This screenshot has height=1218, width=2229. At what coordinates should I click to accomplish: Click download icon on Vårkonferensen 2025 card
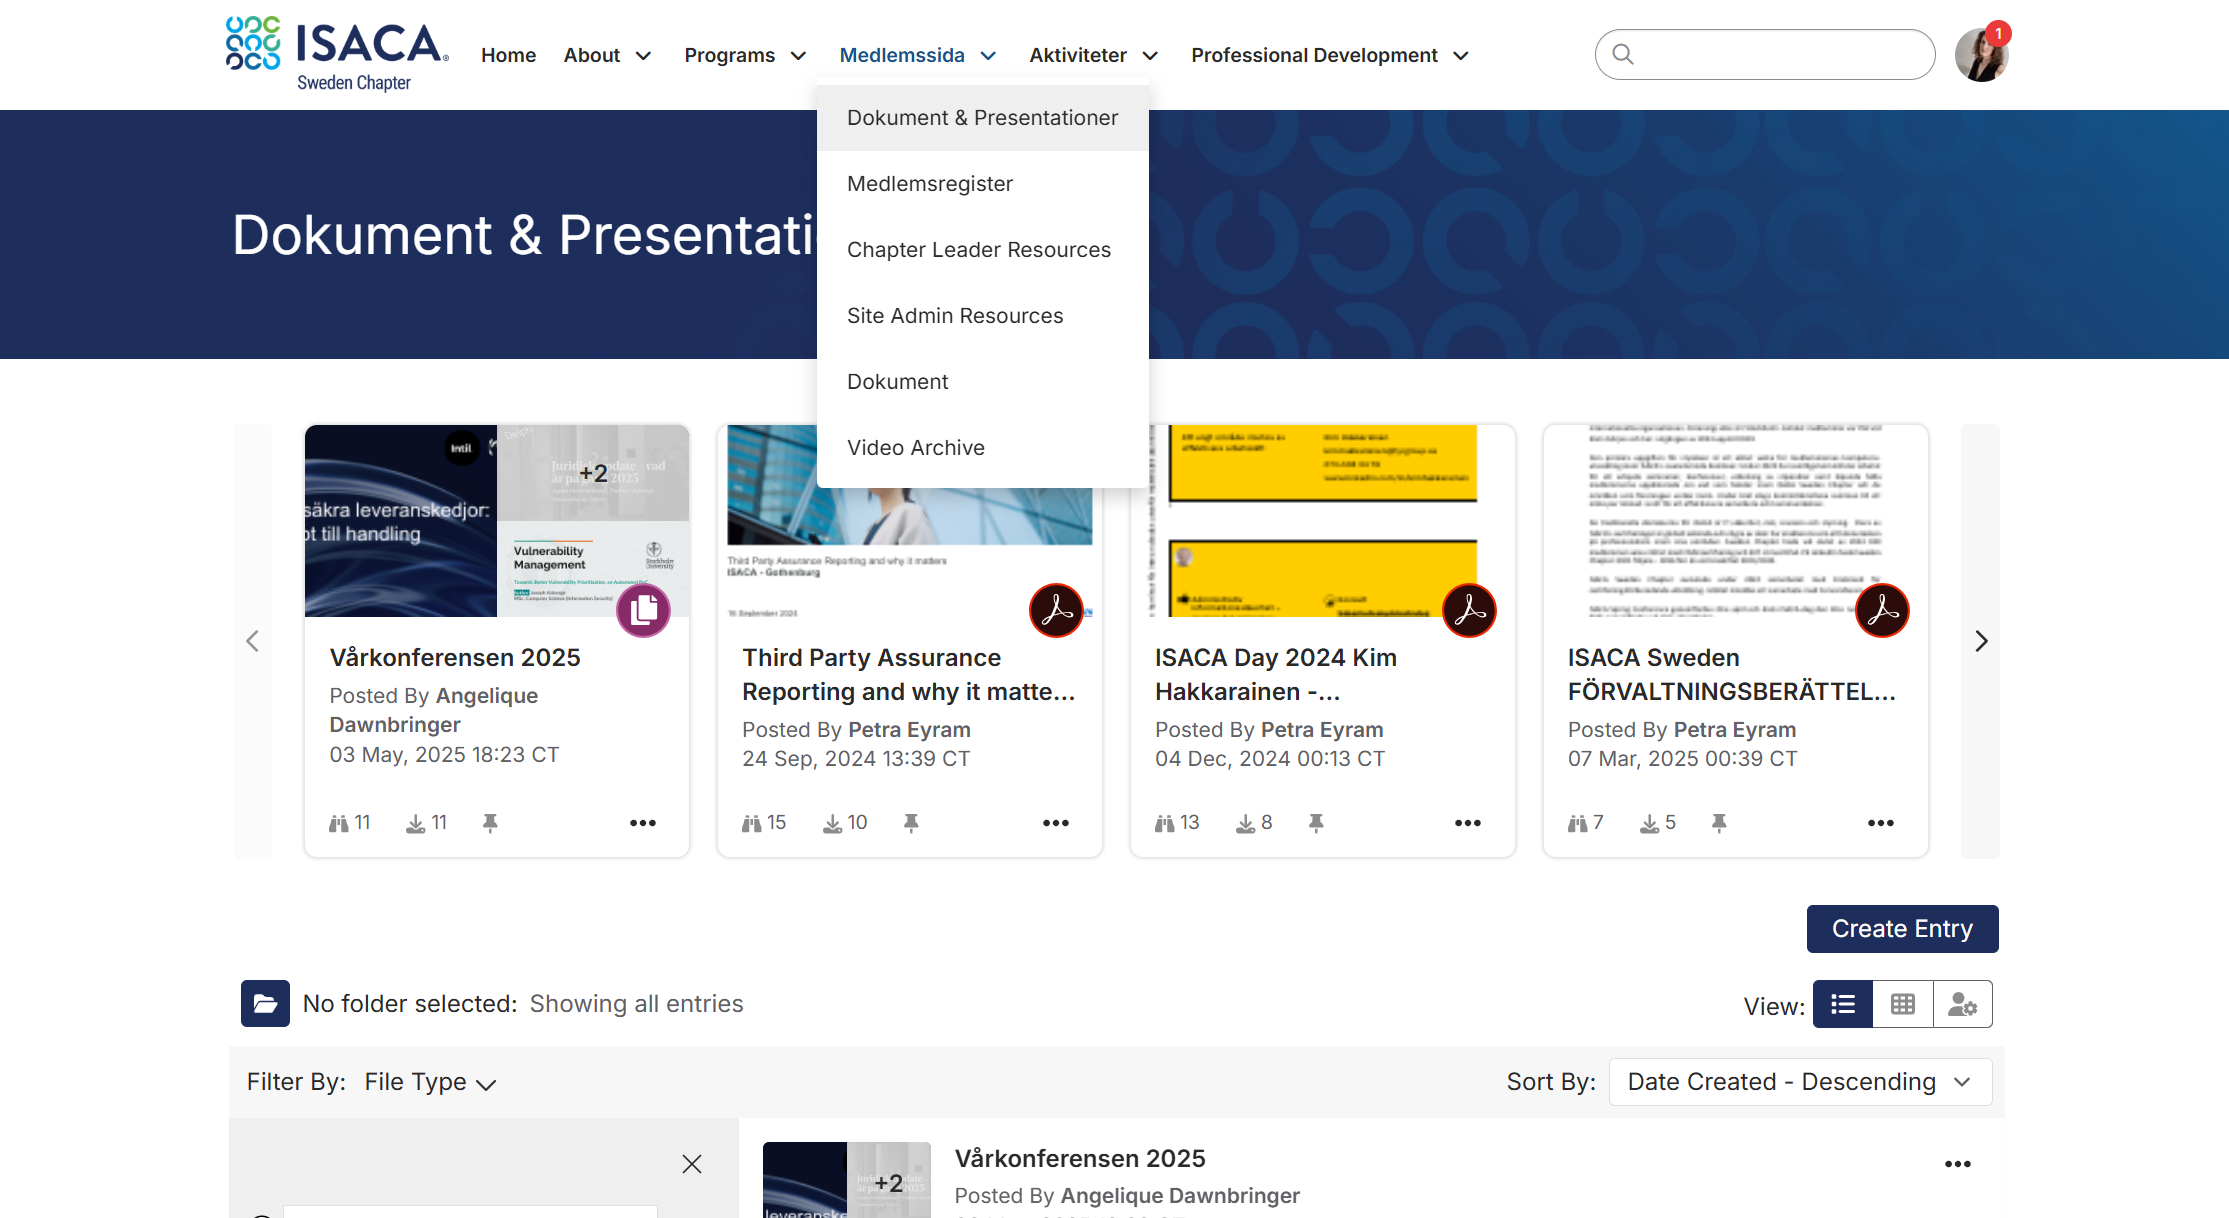(x=415, y=823)
